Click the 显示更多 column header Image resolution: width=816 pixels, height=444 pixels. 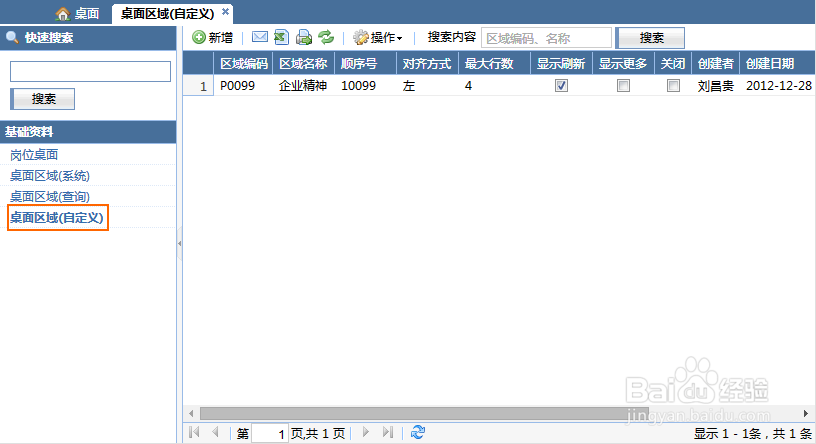click(623, 64)
